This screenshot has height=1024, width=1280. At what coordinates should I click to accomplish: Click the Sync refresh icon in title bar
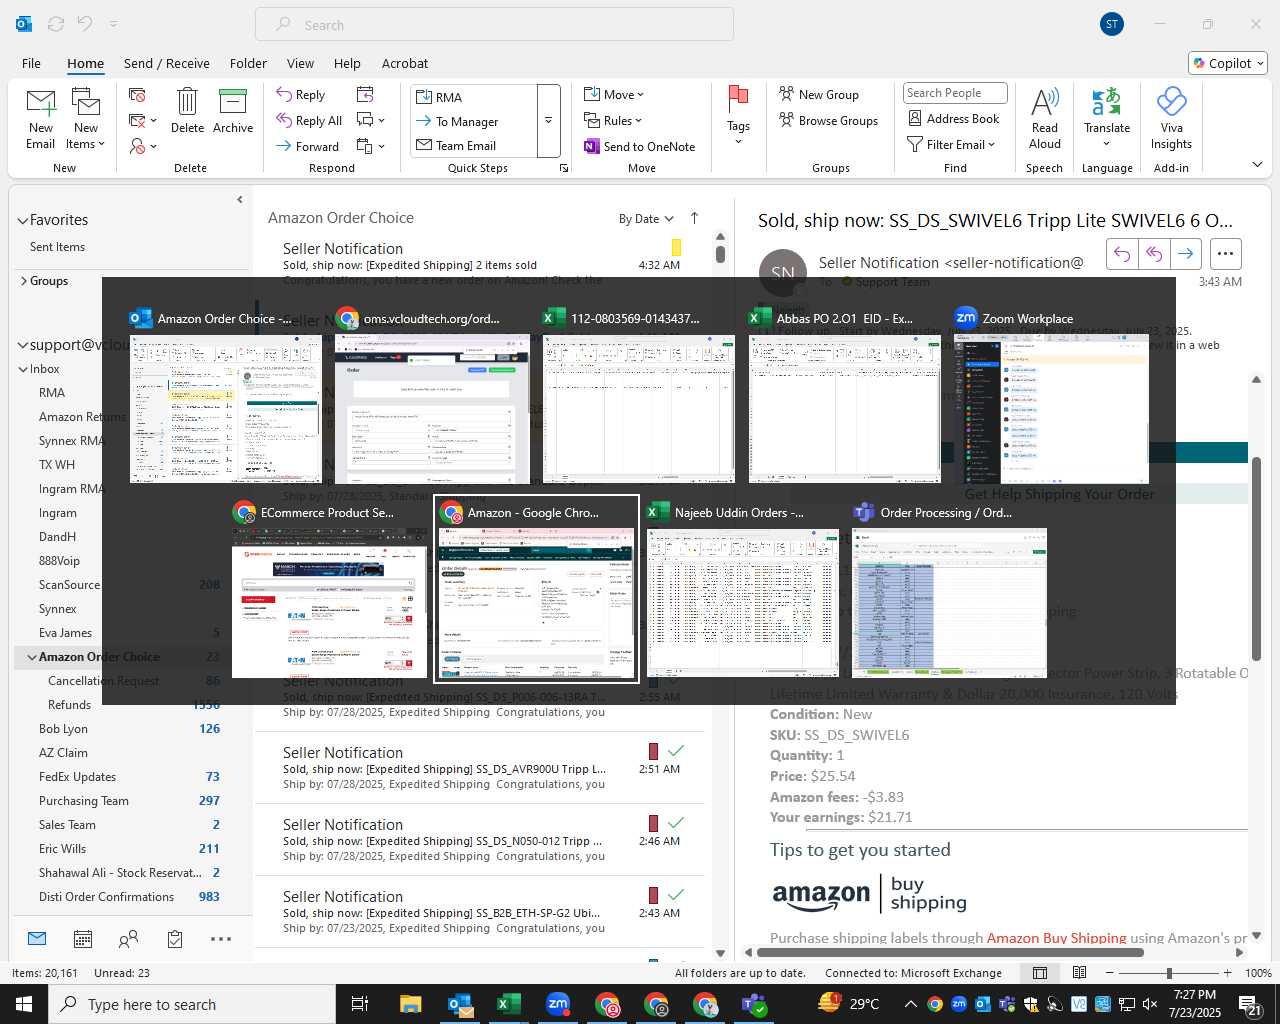pos(56,24)
